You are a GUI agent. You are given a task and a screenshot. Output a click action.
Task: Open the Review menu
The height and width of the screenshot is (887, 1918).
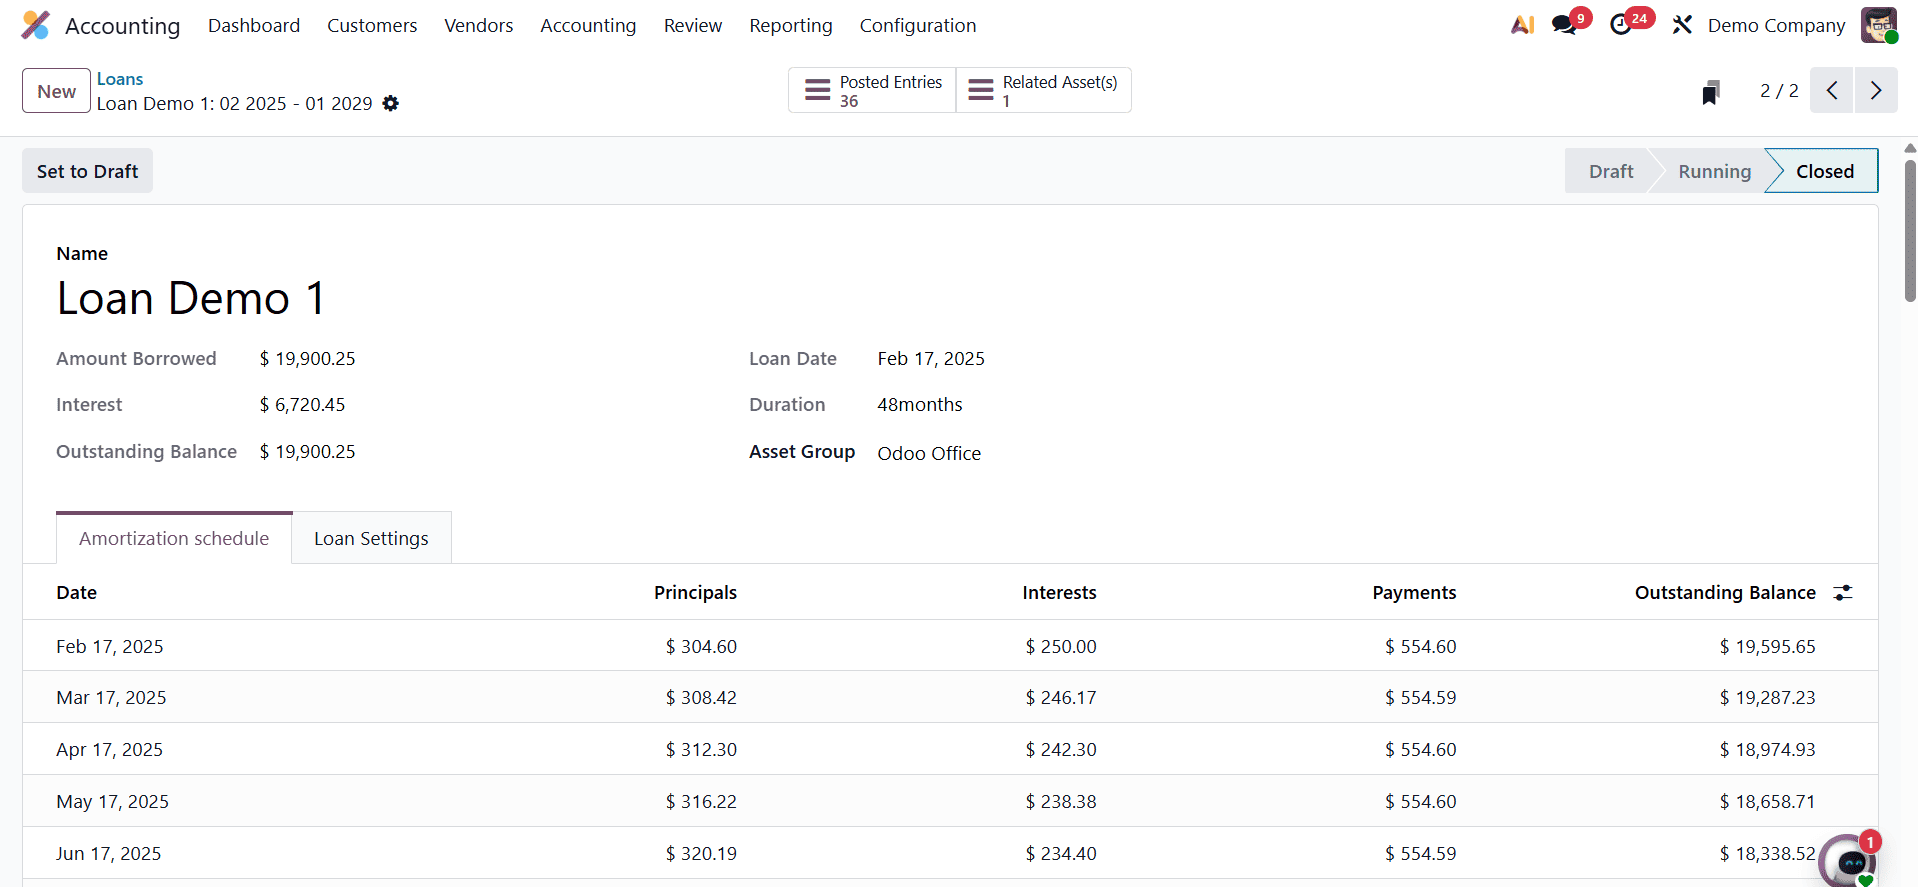[x=693, y=25]
